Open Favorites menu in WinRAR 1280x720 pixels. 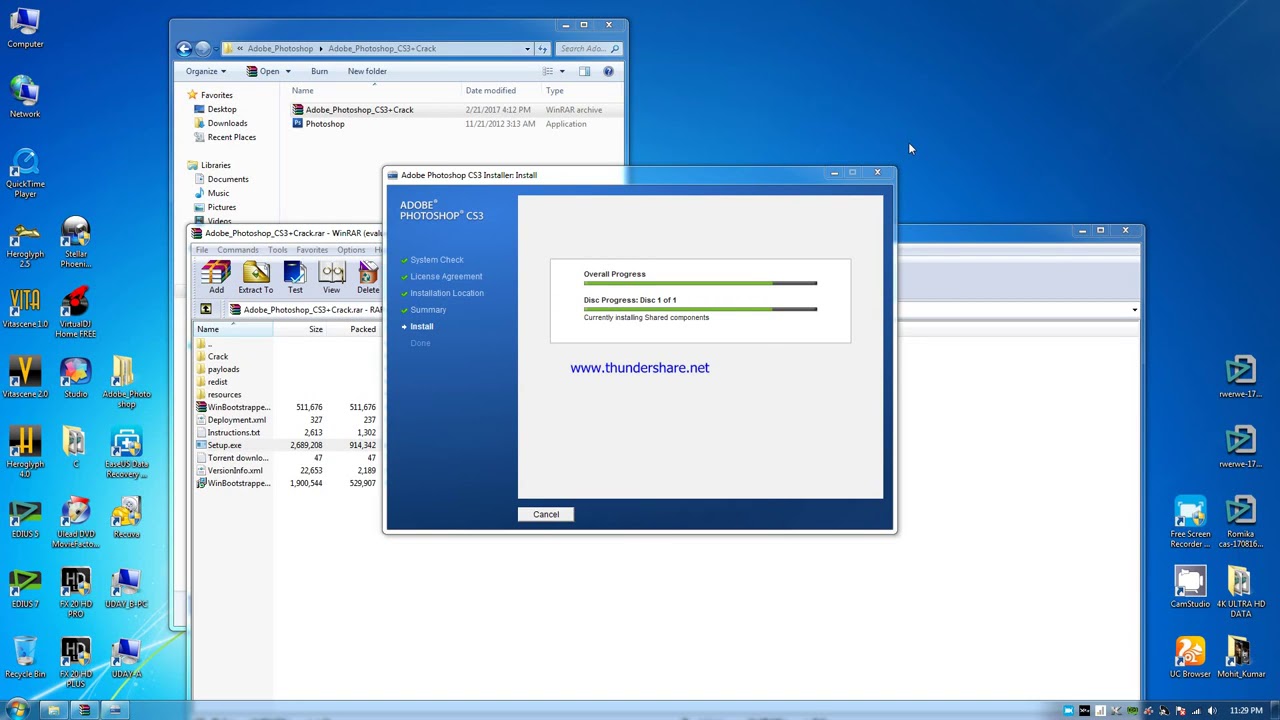[x=312, y=250]
